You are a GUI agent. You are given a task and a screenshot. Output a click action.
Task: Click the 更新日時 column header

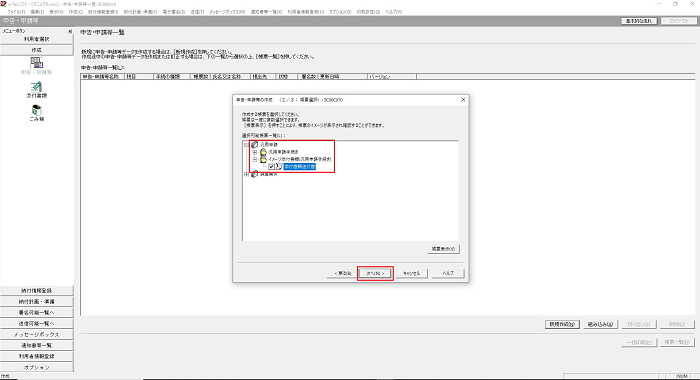click(x=342, y=77)
